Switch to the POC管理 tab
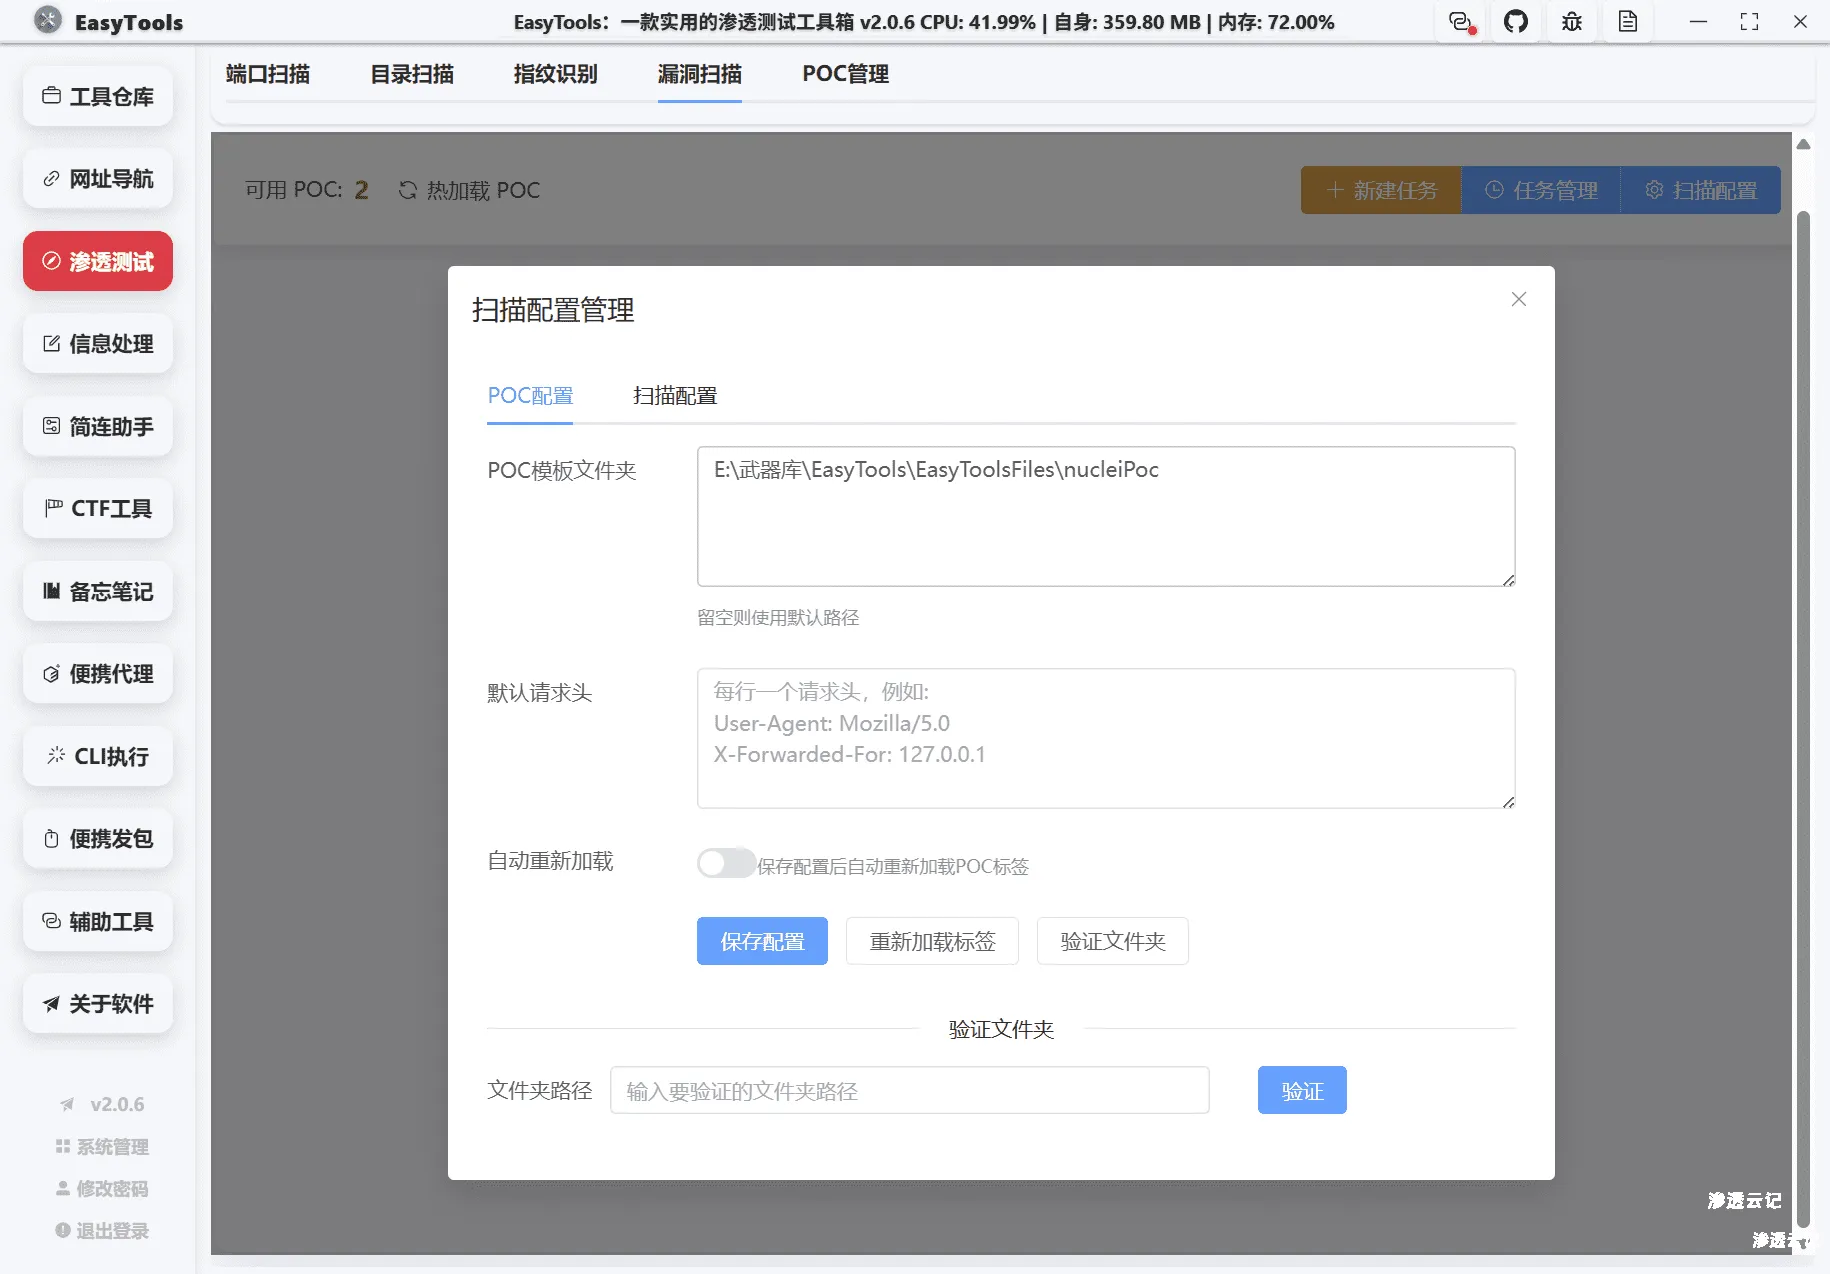This screenshot has height=1274, width=1830. click(844, 74)
